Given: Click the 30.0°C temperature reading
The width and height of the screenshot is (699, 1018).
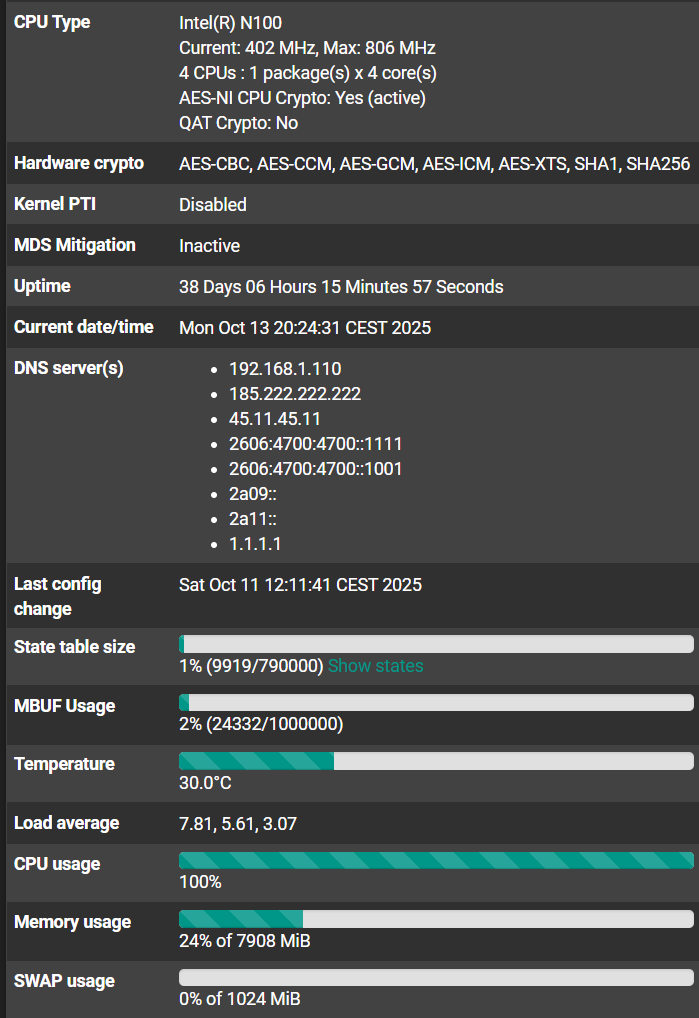Looking at the screenshot, I should point(205,783).
